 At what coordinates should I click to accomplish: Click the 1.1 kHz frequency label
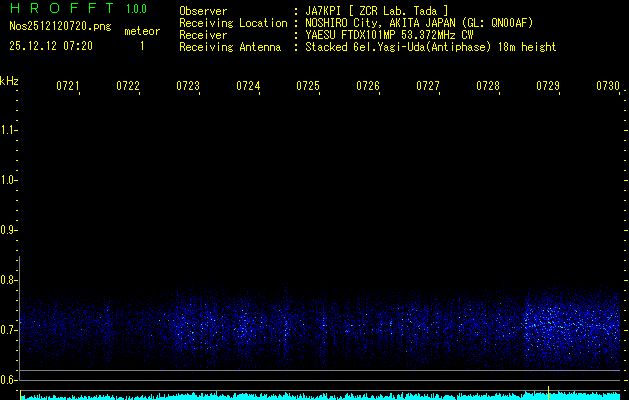9,130
